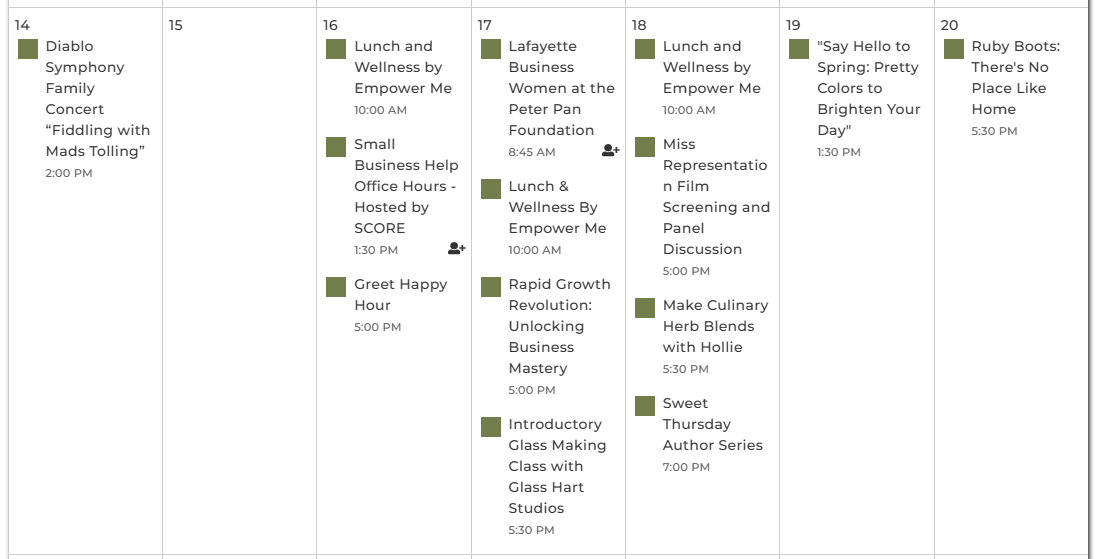Open Lunch and Wellness event on the 16th
The height and width of the screenshot is (559, 1095).
coord(402,67)
